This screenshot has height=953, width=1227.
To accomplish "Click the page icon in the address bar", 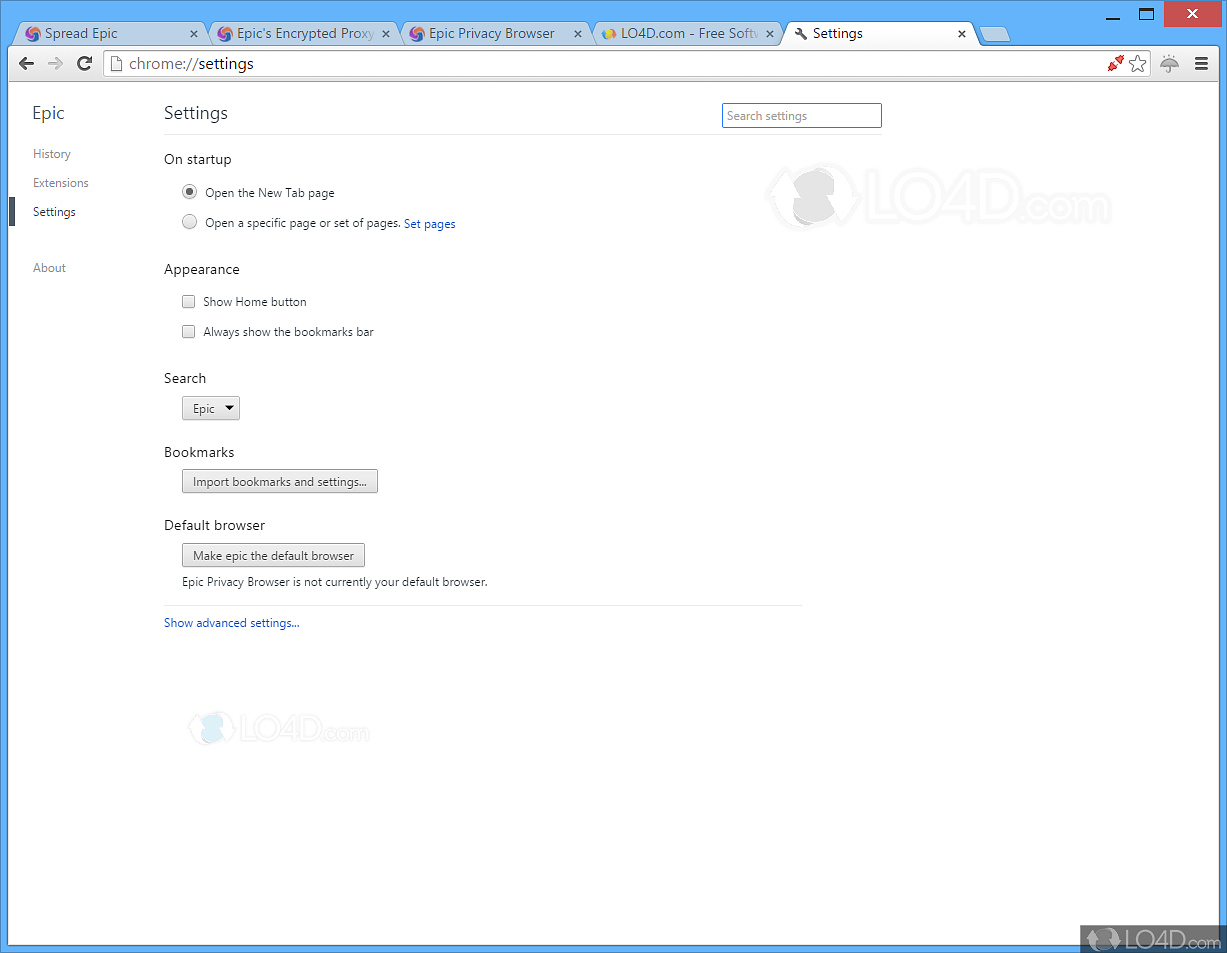I will point(116,64).
